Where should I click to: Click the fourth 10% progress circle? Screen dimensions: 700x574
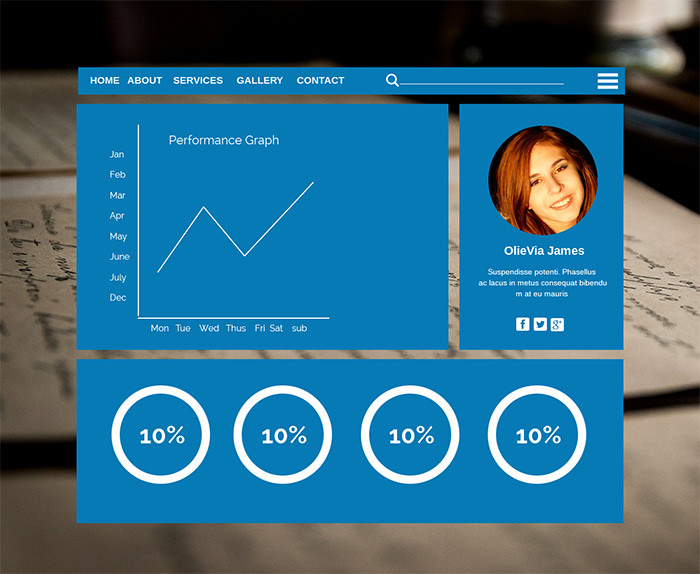pyautogui.click(x=537, y=435)
